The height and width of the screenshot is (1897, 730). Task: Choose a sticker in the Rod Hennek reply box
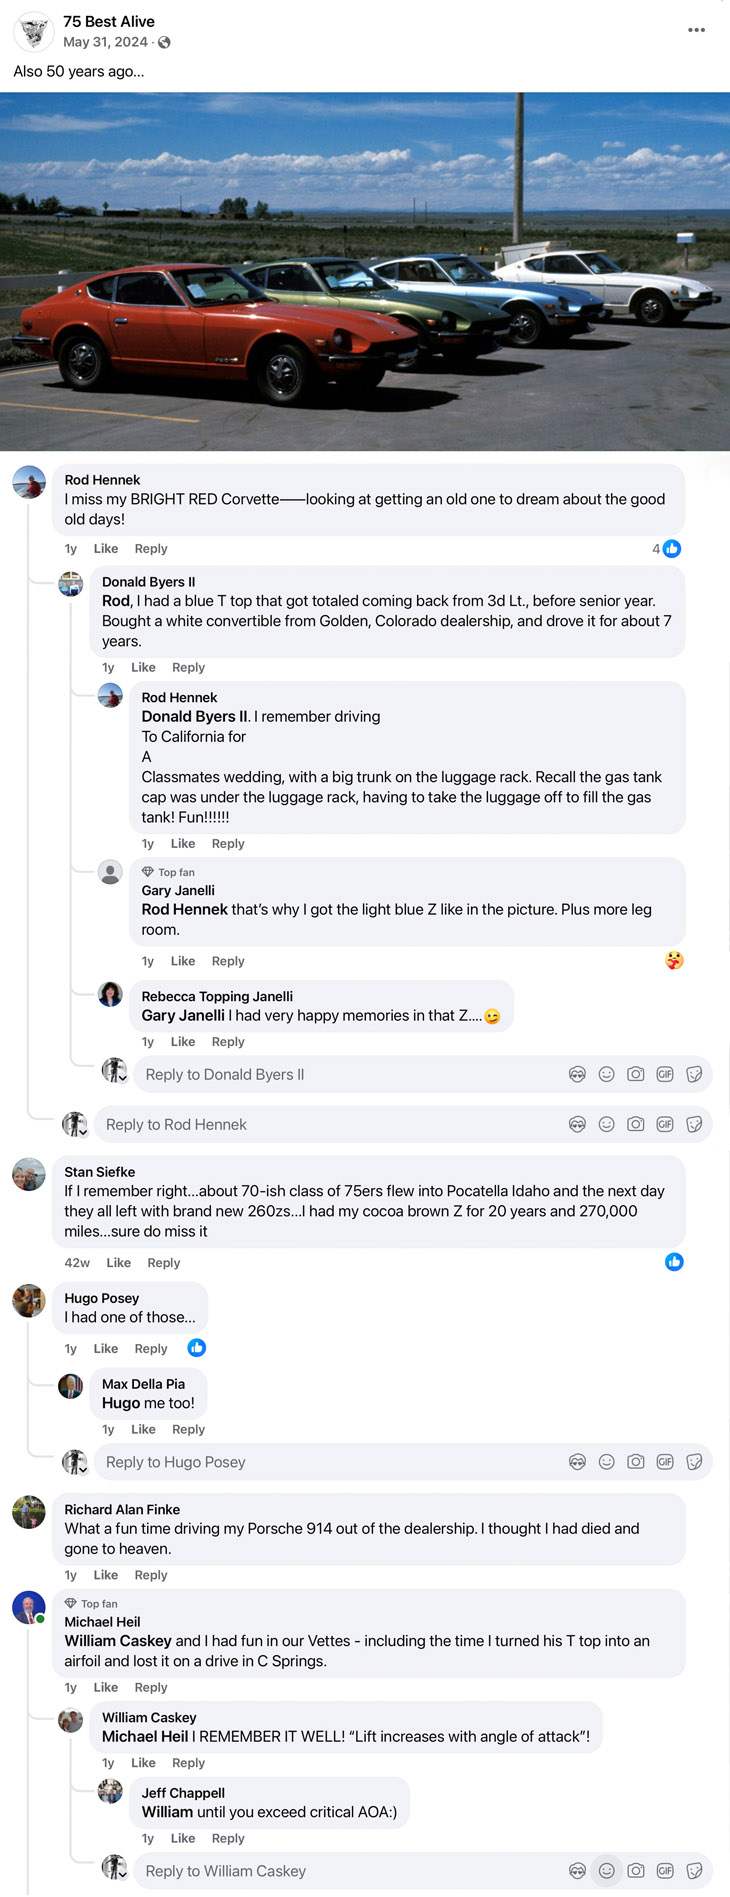pos(694,1124)
